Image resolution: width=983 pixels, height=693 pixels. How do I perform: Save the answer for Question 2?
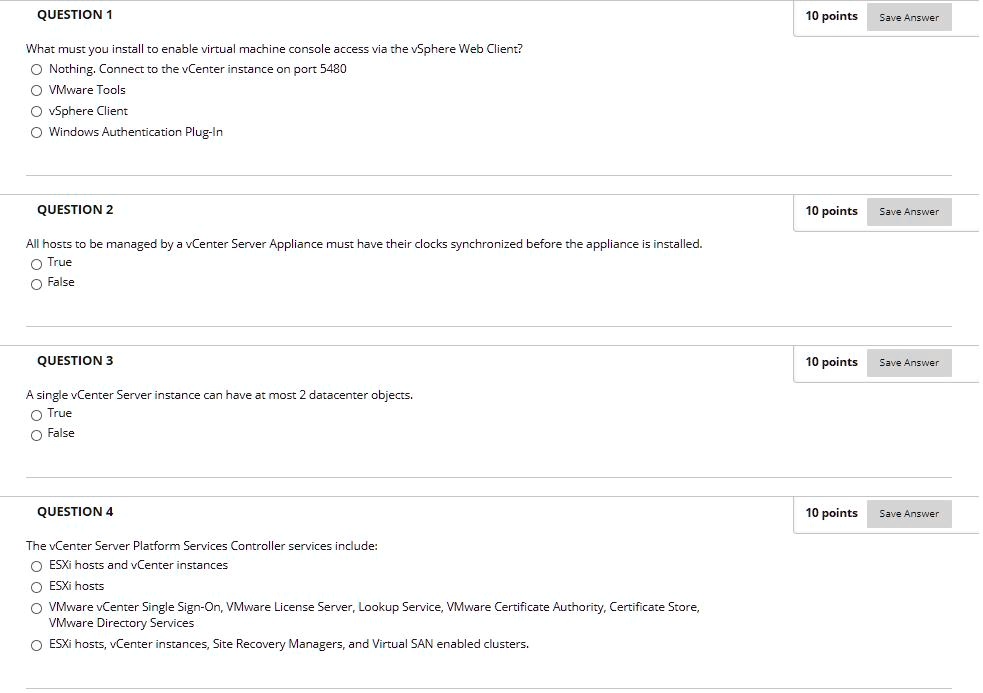coord(908,212)
